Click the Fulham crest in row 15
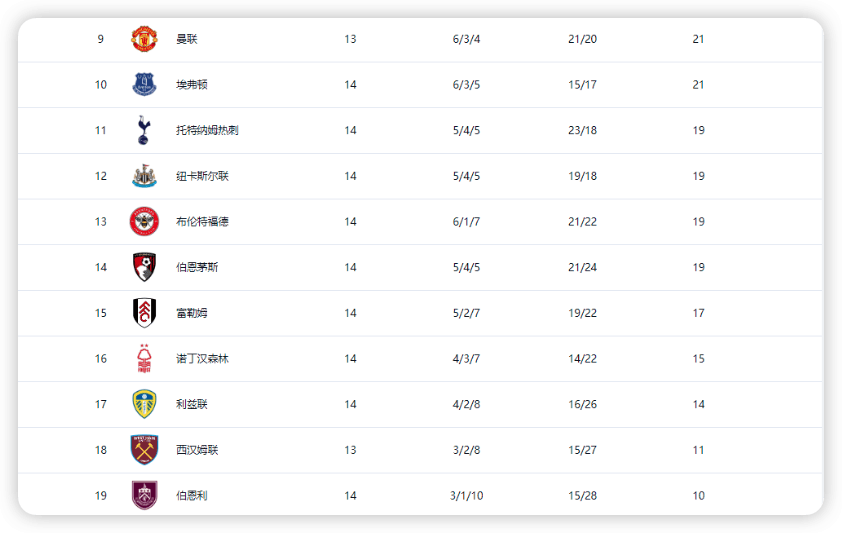This screenshot has height=533, width=842. (x=144, y=312)
